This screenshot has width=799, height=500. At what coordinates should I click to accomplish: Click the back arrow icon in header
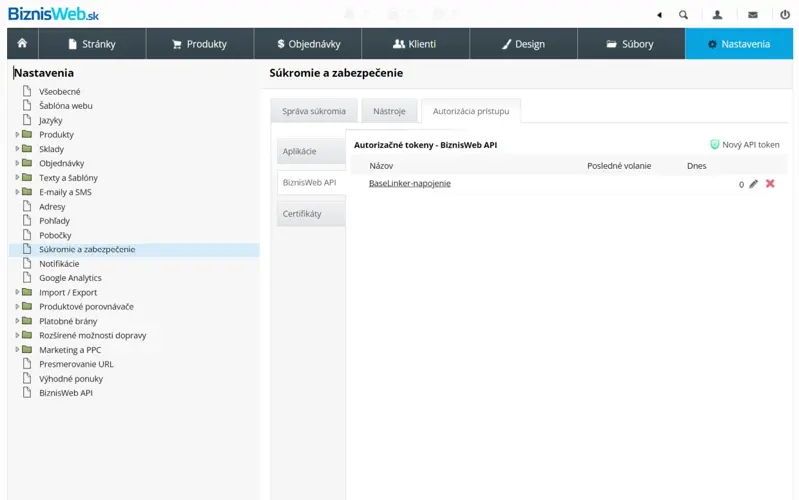(659, 15)
